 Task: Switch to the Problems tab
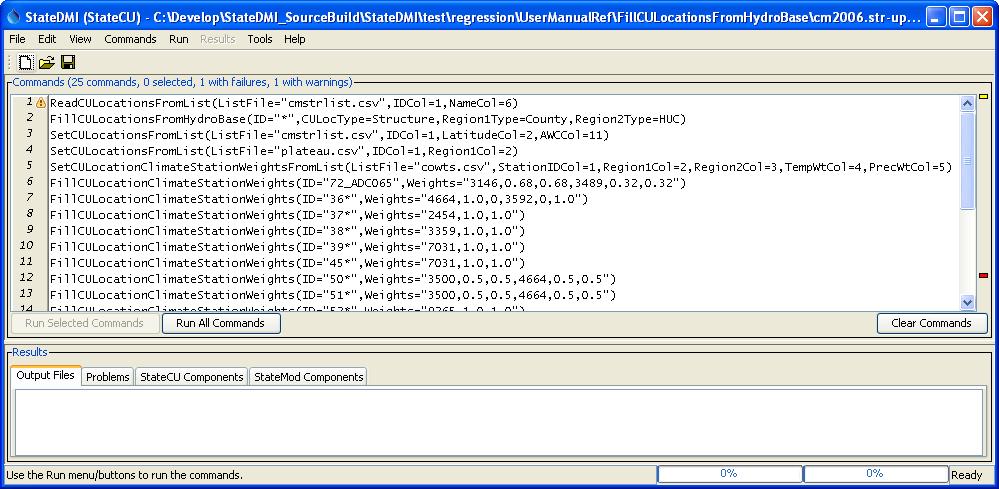[x=108, y=377]
